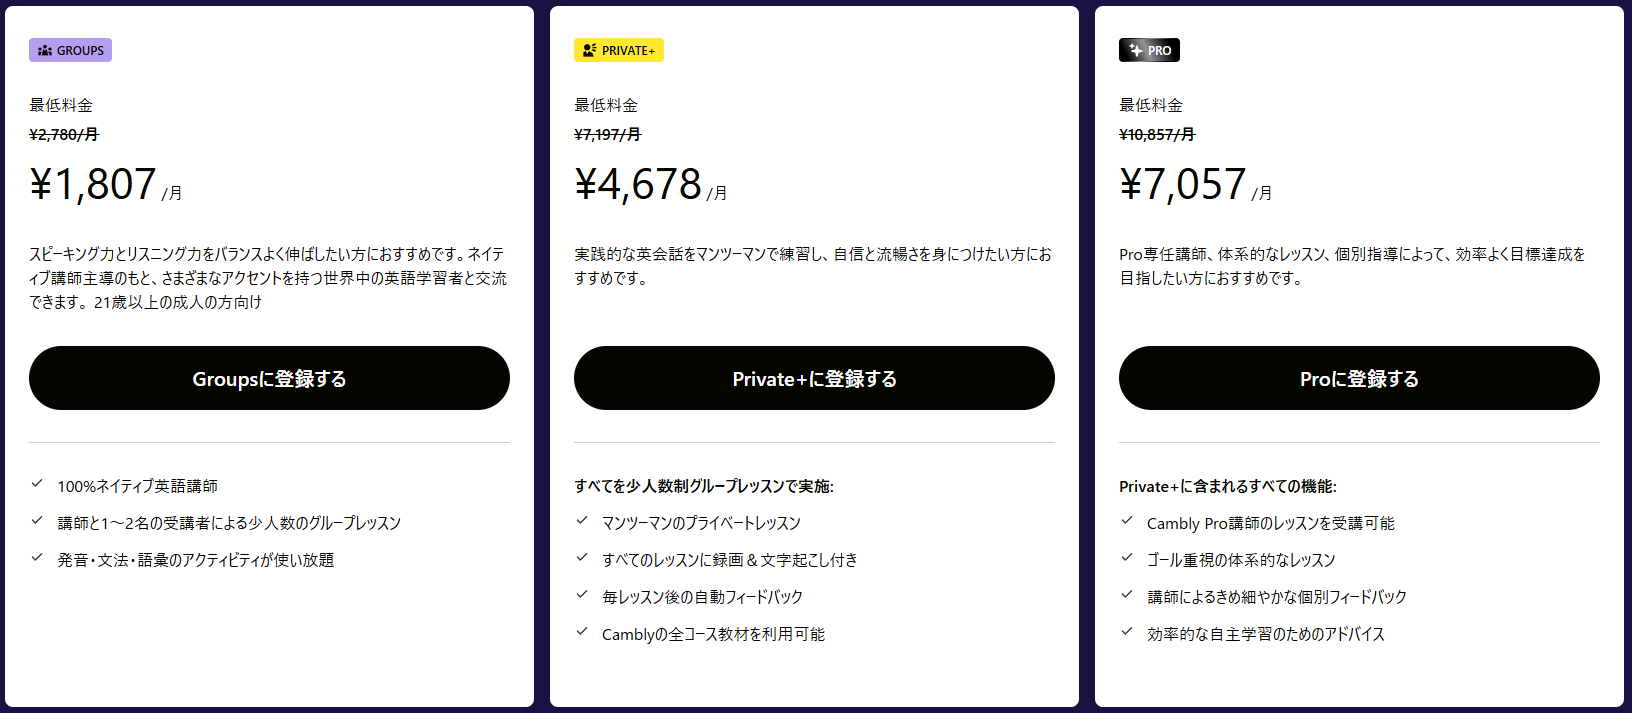Click the ¥1,807 Groups price

[93, 185]
